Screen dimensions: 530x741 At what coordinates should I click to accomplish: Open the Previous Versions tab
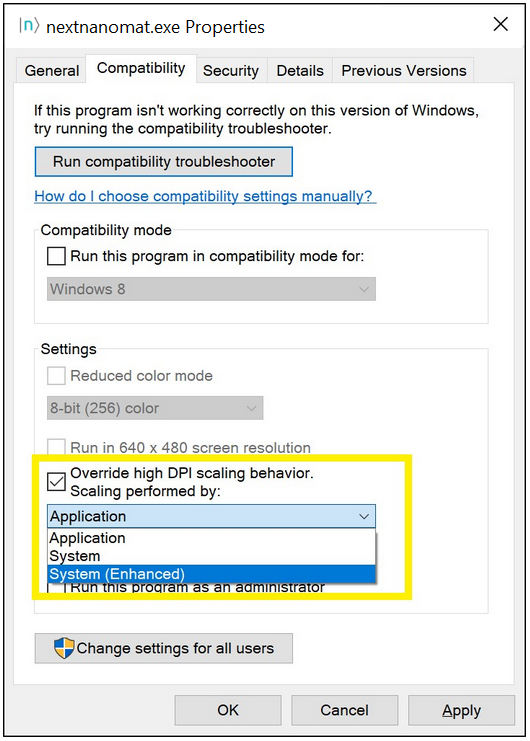point(403,70)
